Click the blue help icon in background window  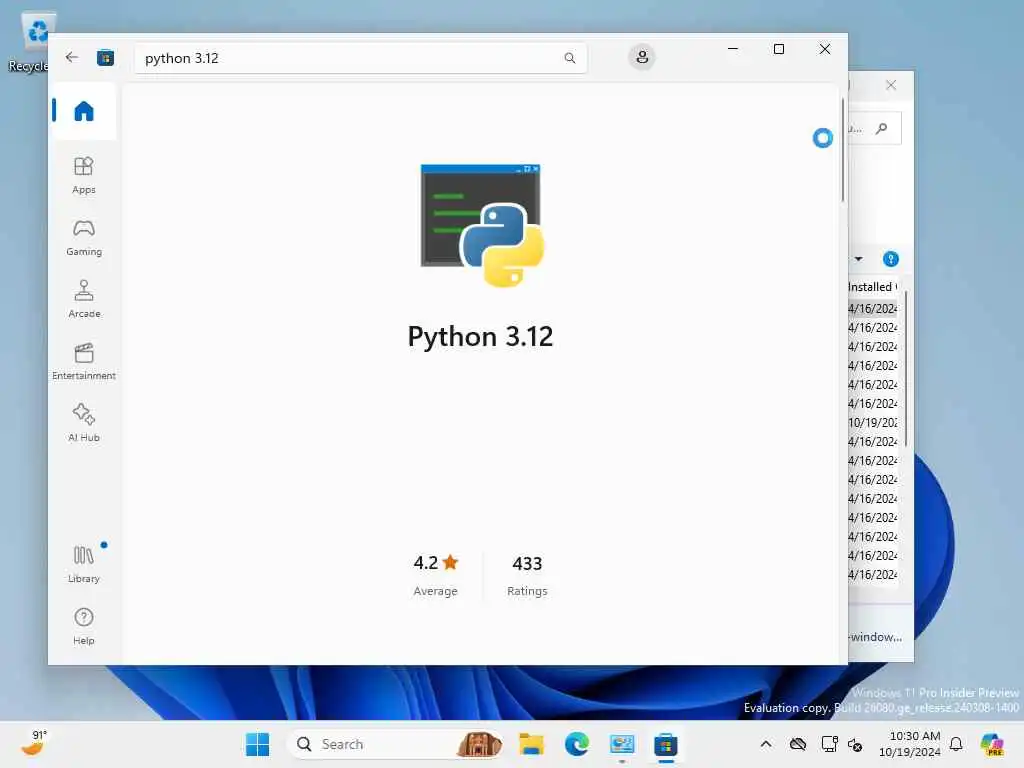point(891,259)
